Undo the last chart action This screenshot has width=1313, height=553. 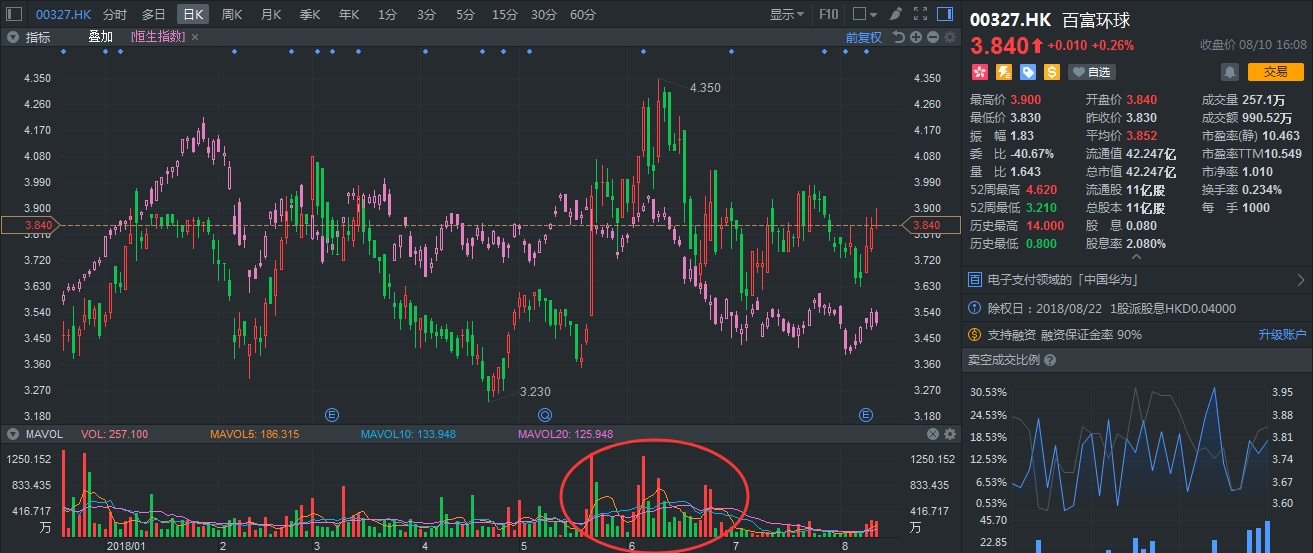pyautogui.click(x=898, y=37)
